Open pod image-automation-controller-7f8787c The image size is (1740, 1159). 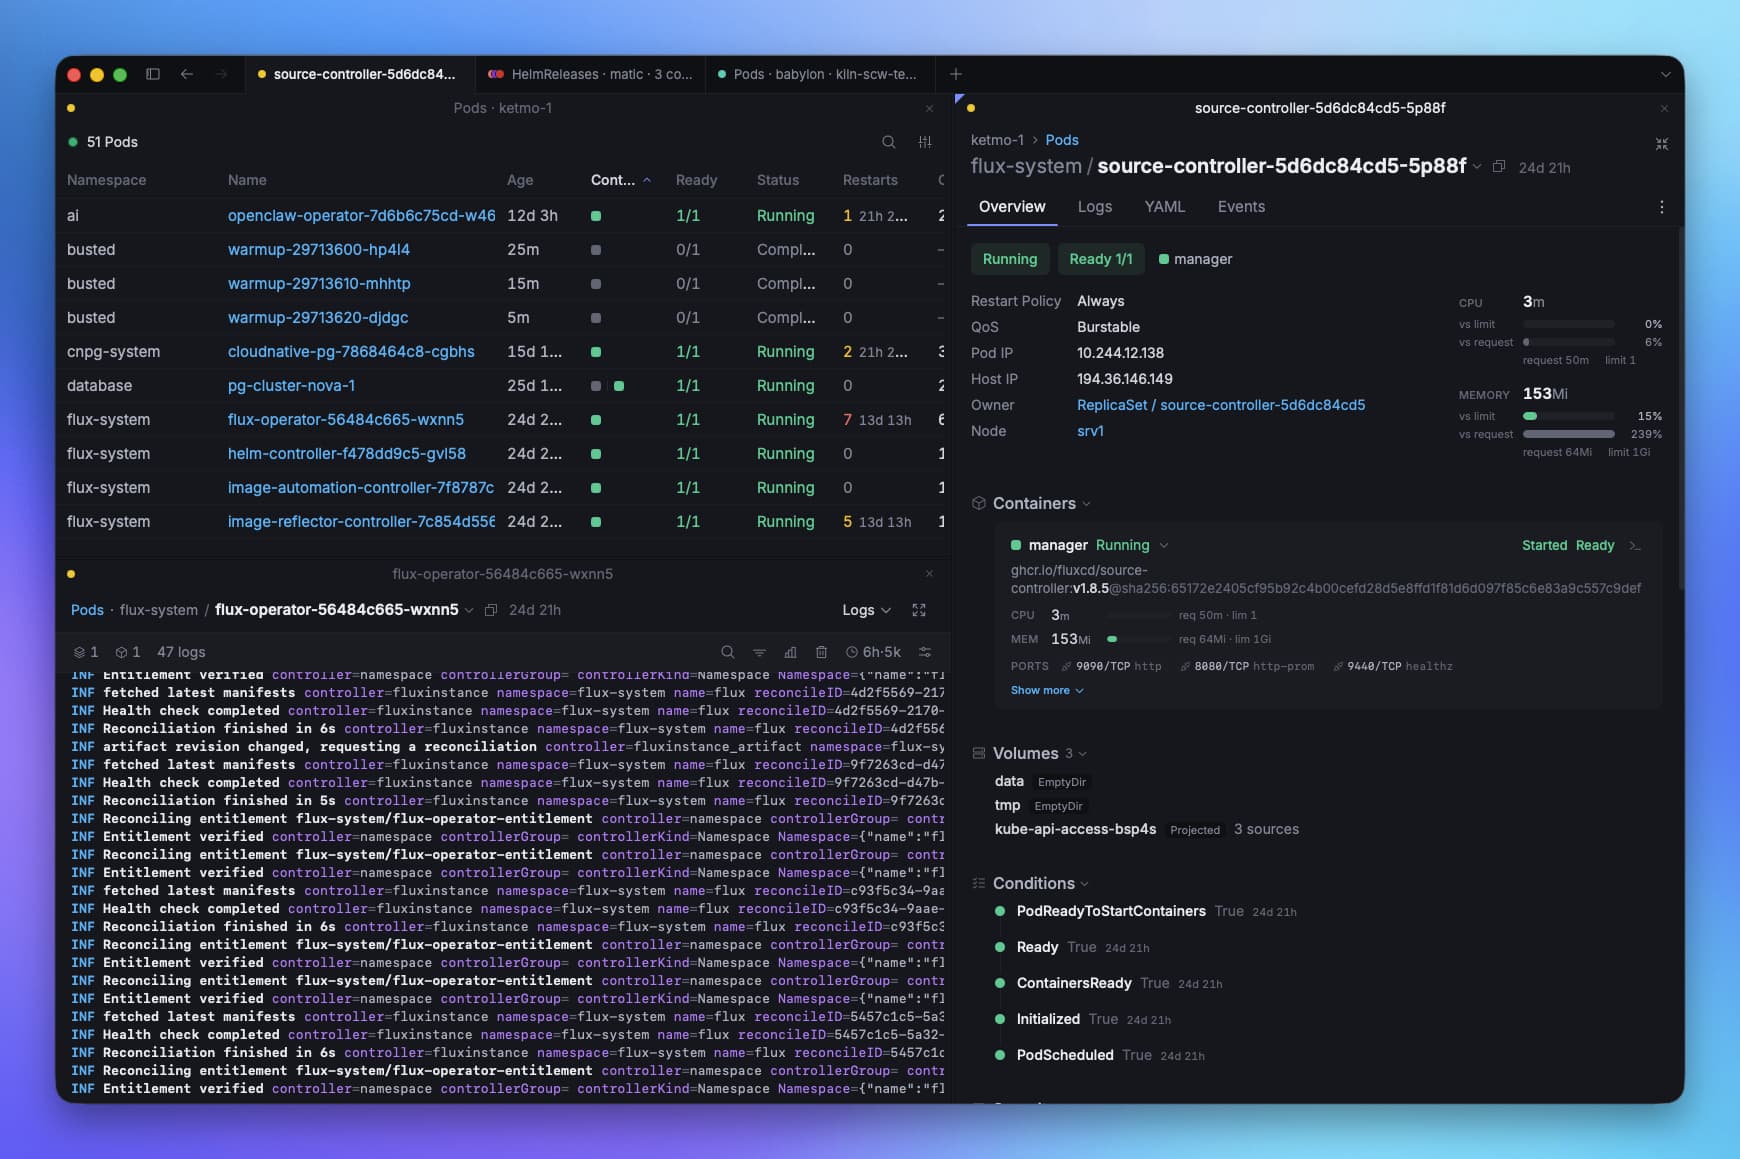(x=361, y=488)
